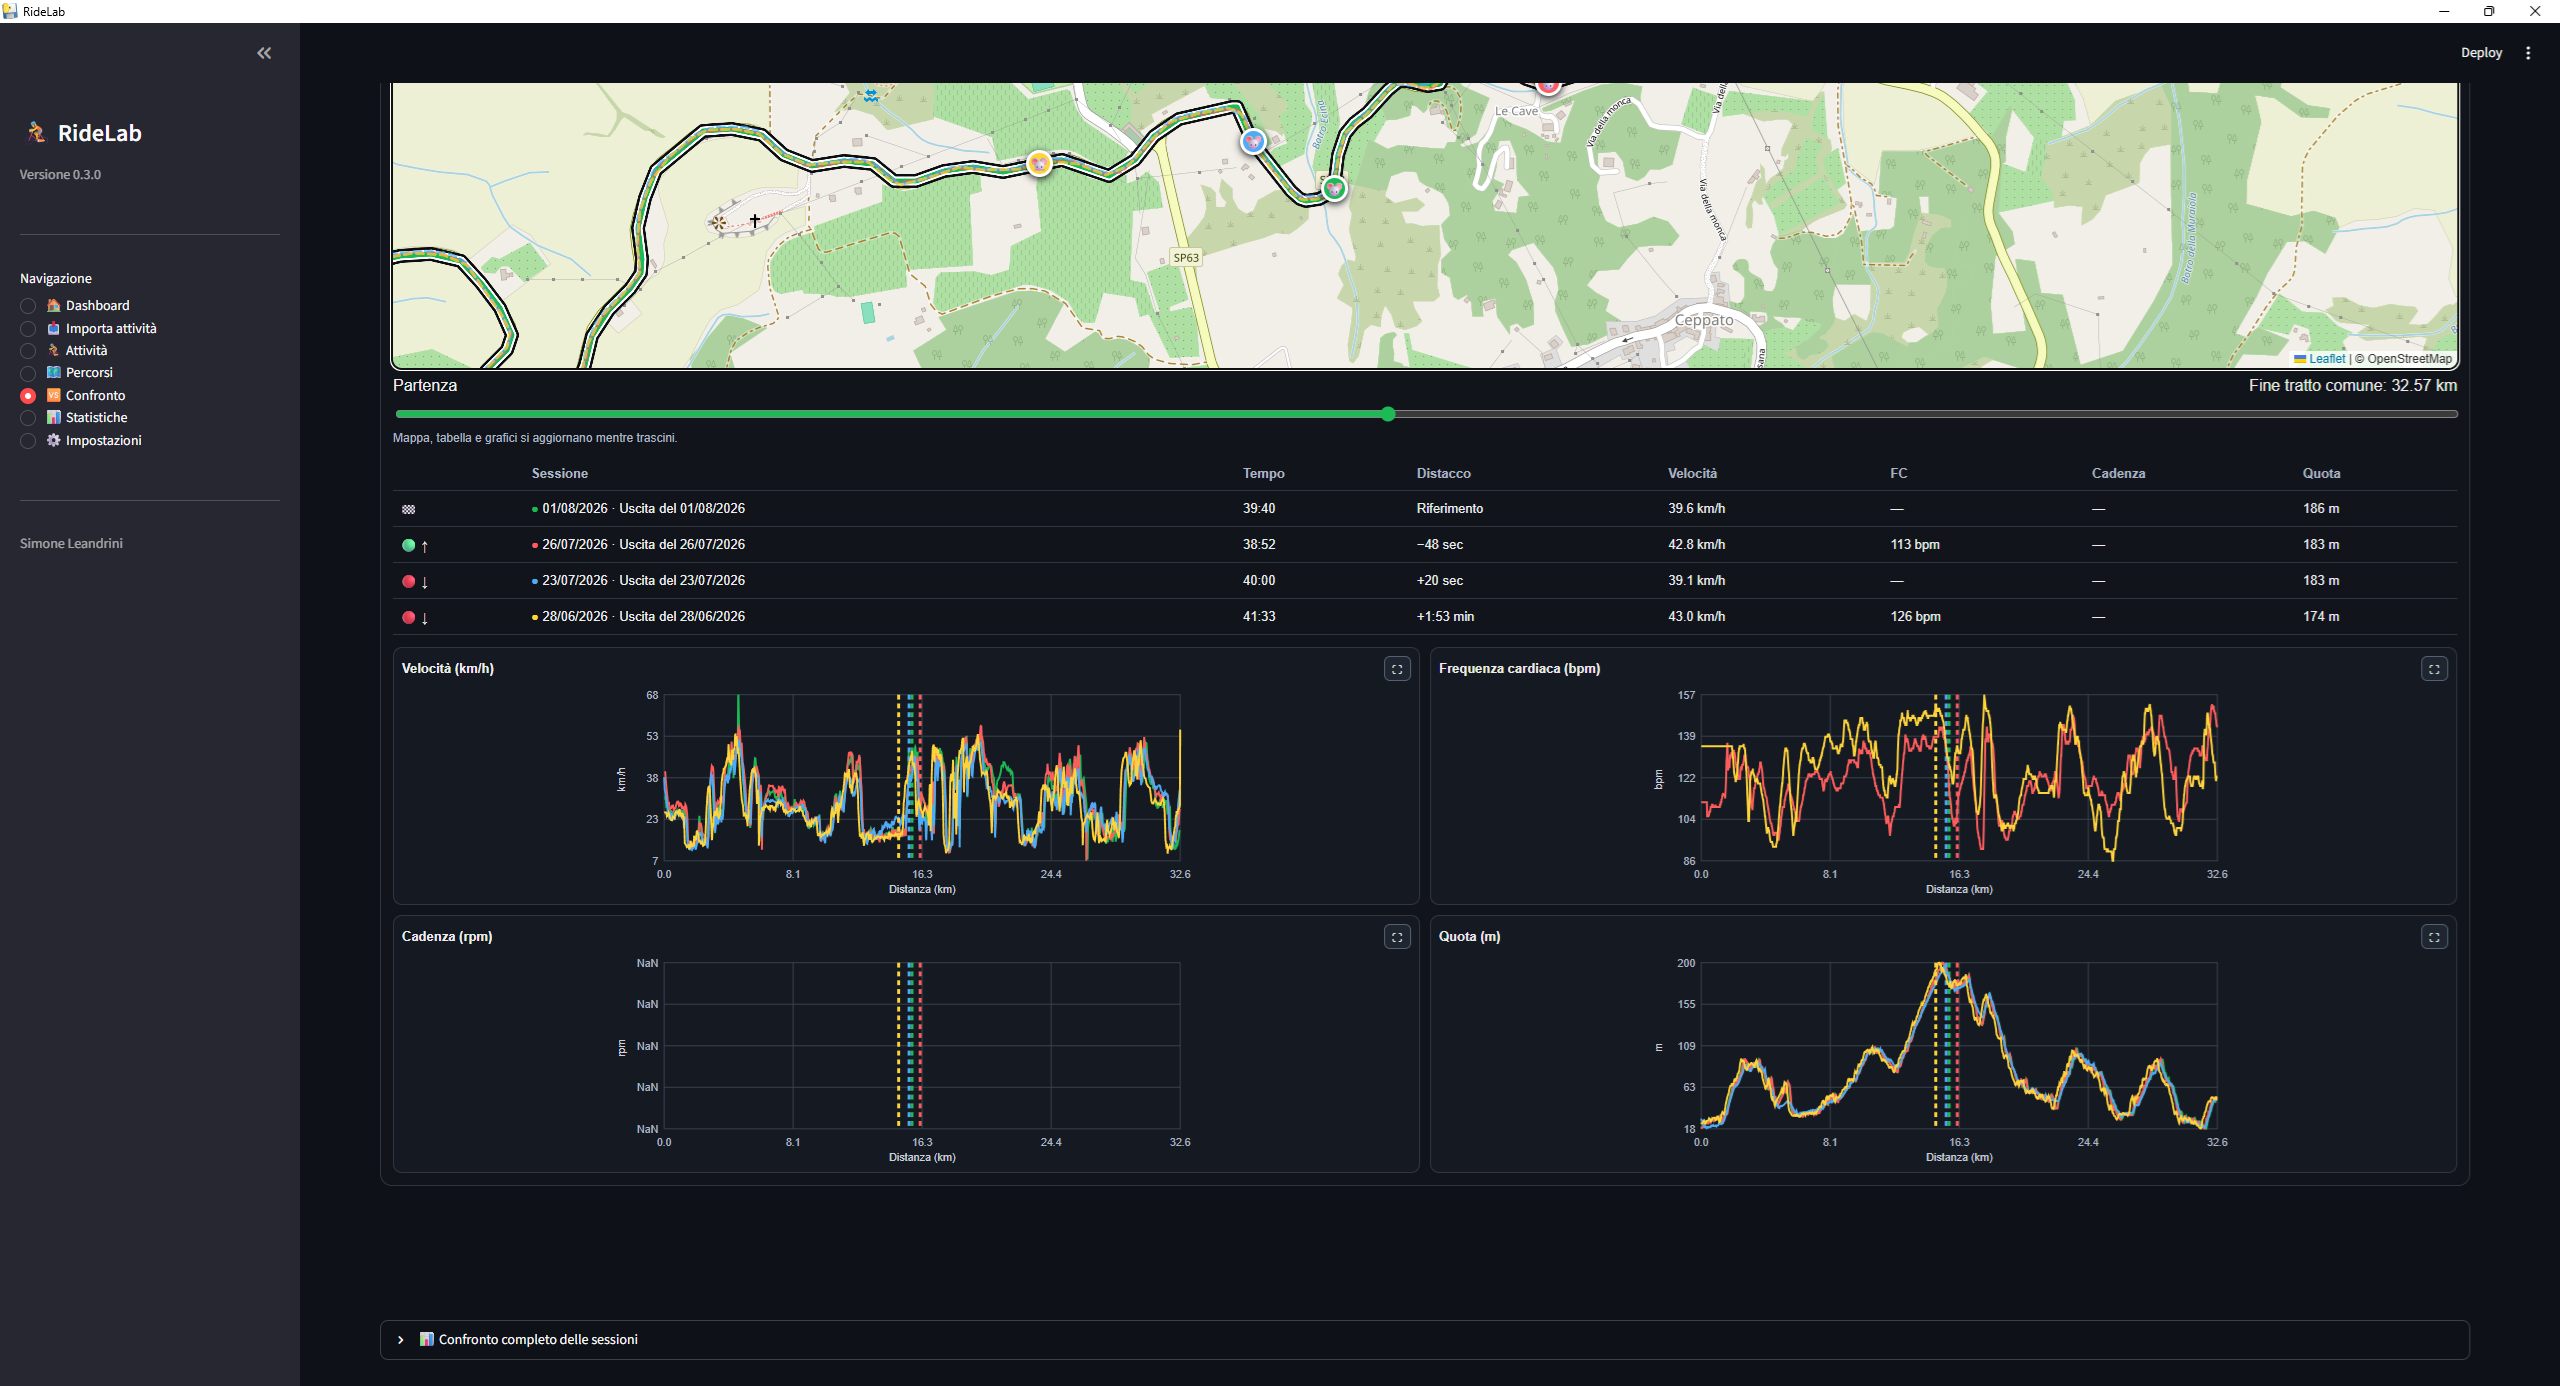The image size is (2560, 1386).
Task: Select session row Uscita del 23/07/2026
Action: 1424,581
